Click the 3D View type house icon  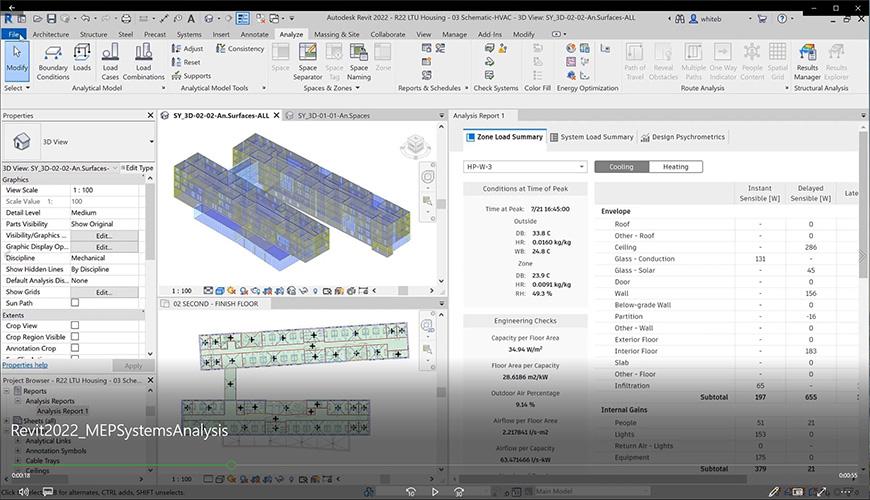click(x=22, y=142)
